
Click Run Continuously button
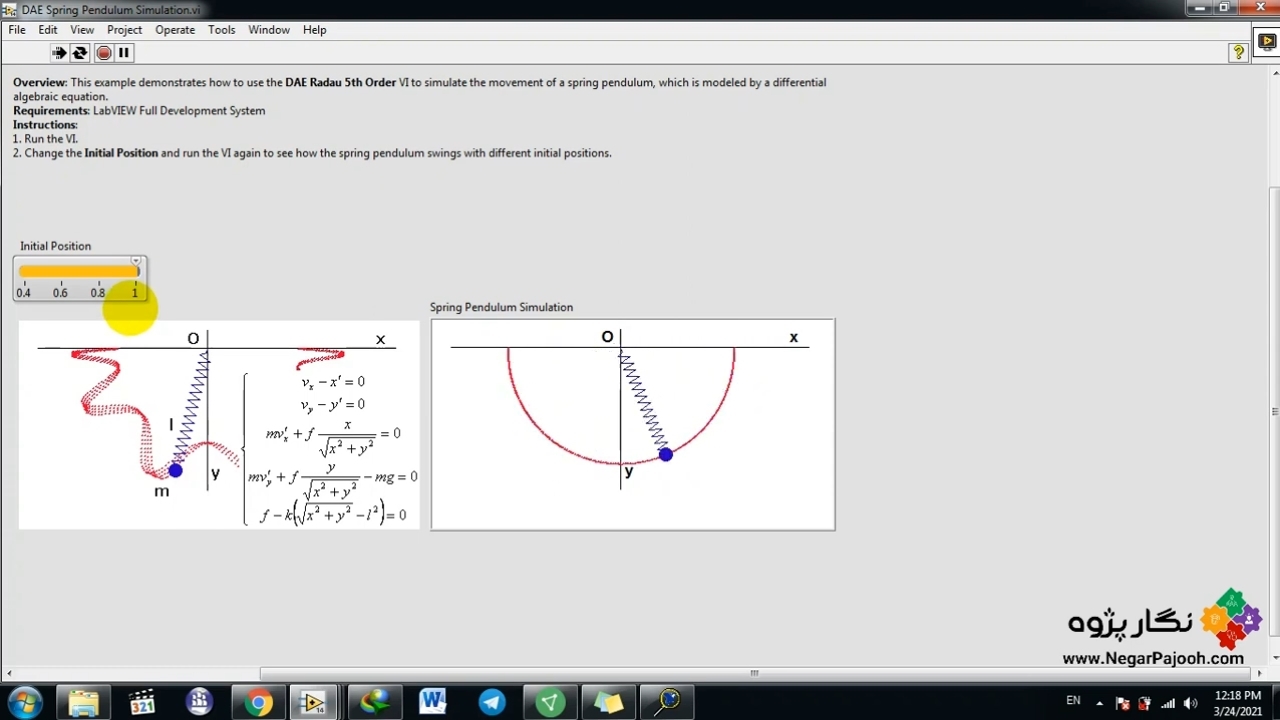pyautogui.click(x=80, y=53)
